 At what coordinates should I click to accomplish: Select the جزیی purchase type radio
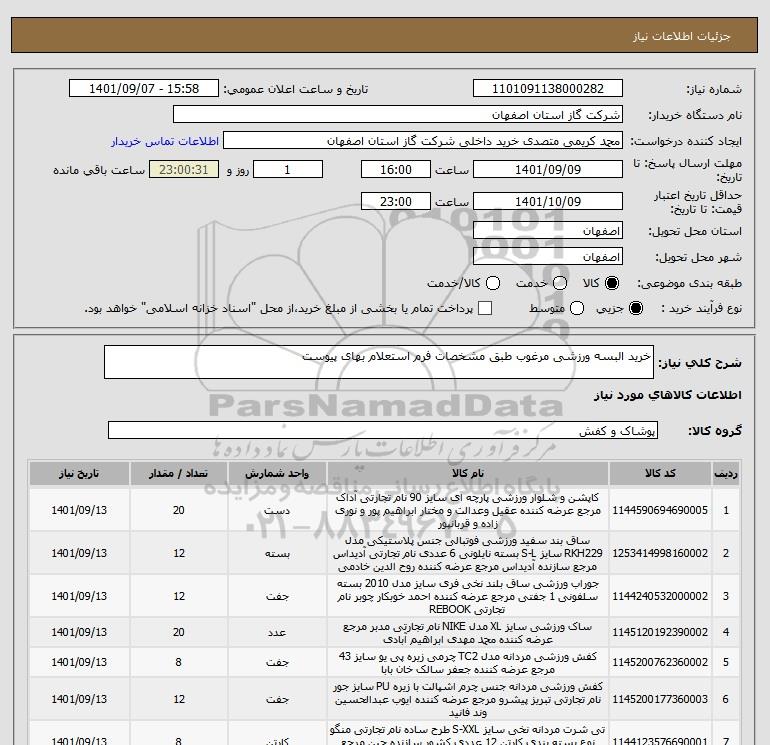coord(635,308)
